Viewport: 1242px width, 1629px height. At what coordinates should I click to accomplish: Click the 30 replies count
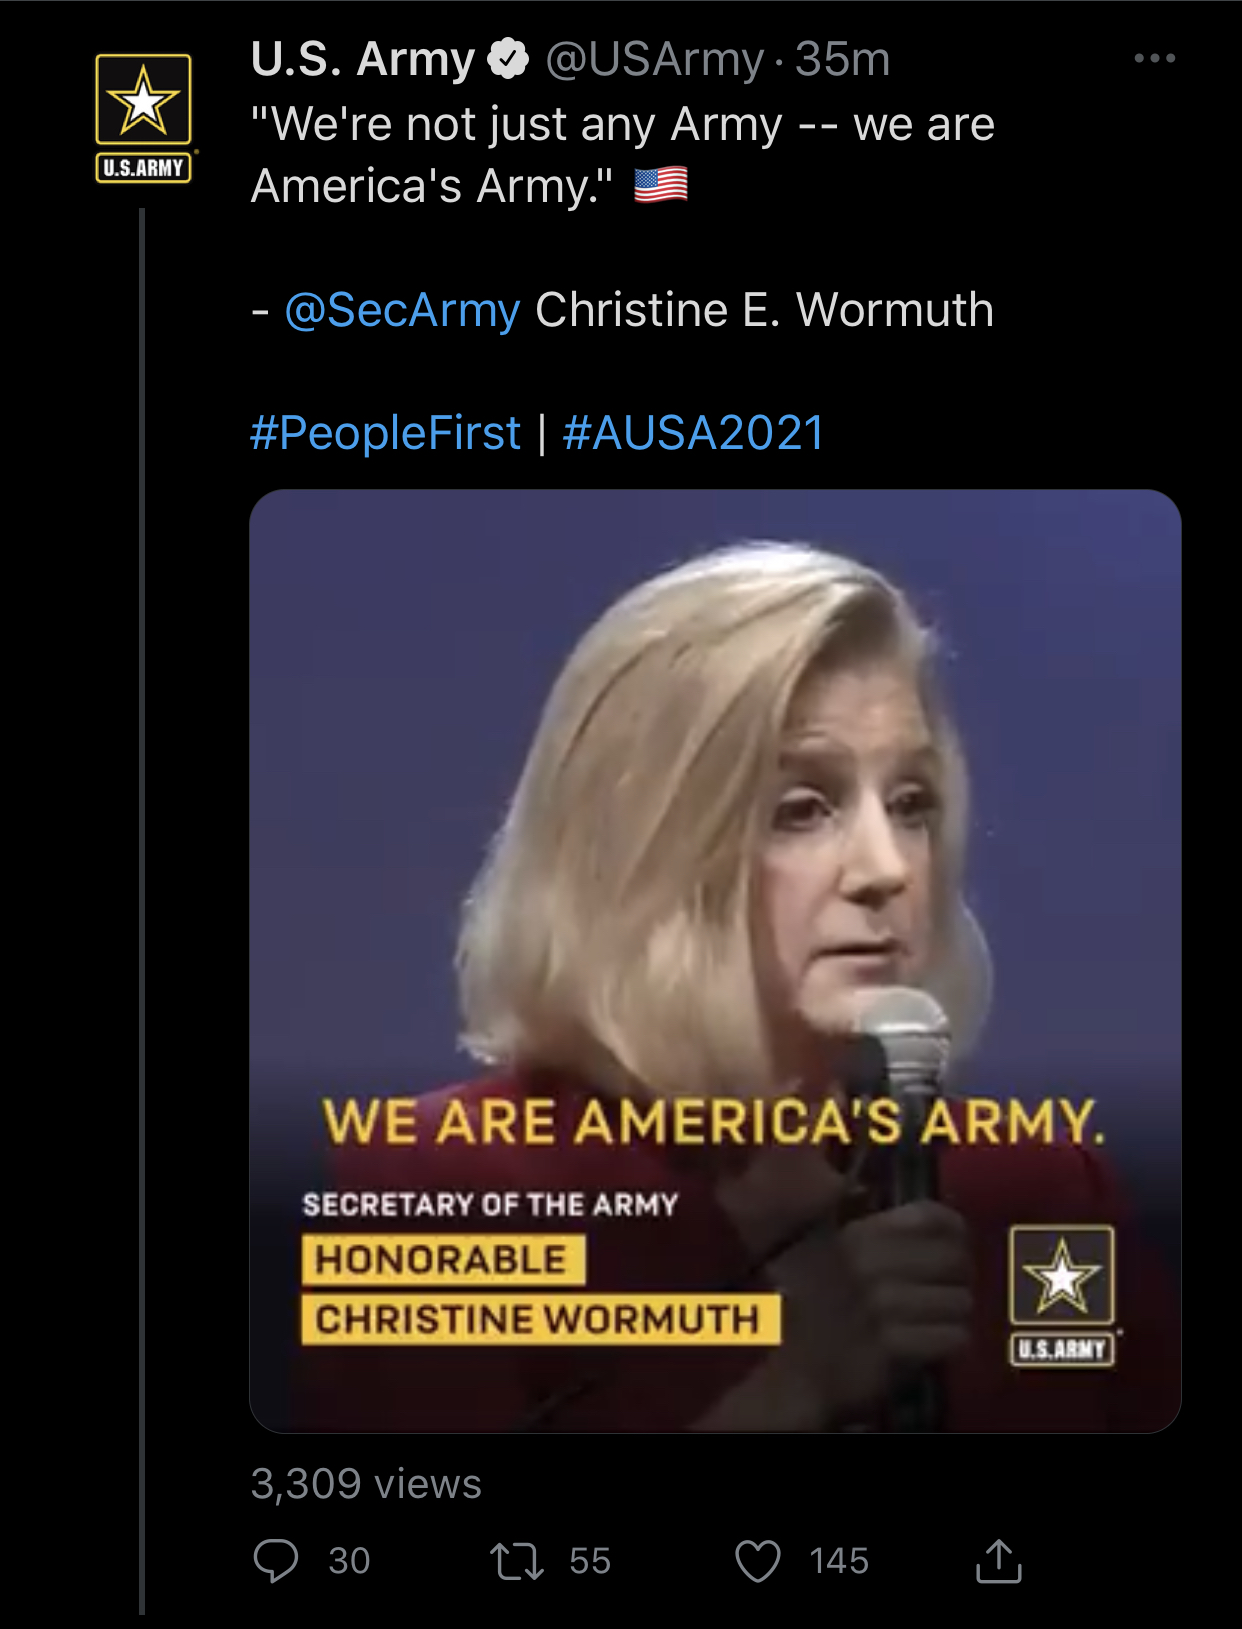point(349,1561)
